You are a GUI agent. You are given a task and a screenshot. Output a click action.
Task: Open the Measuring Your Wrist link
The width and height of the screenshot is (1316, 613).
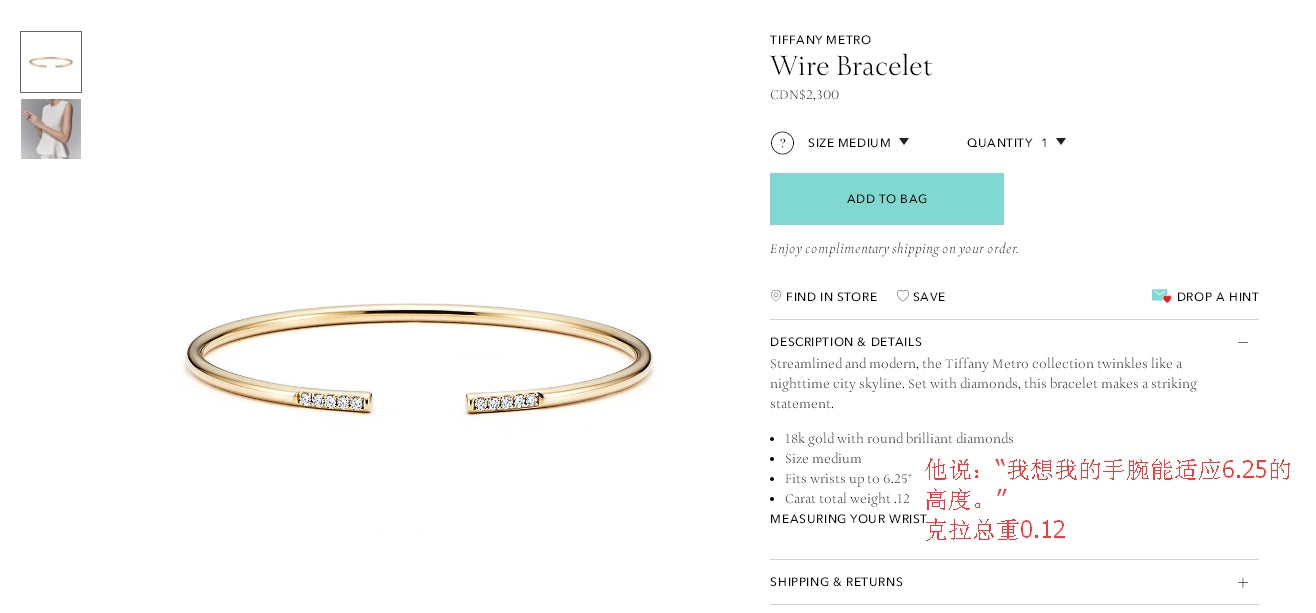pyautogui.click(x=849, y=519)
